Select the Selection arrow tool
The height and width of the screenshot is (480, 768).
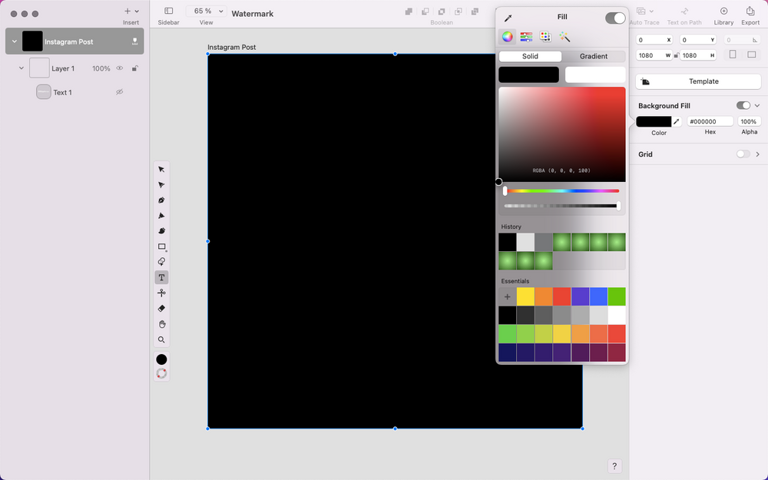pyautogui.click(x=161, y=169)
